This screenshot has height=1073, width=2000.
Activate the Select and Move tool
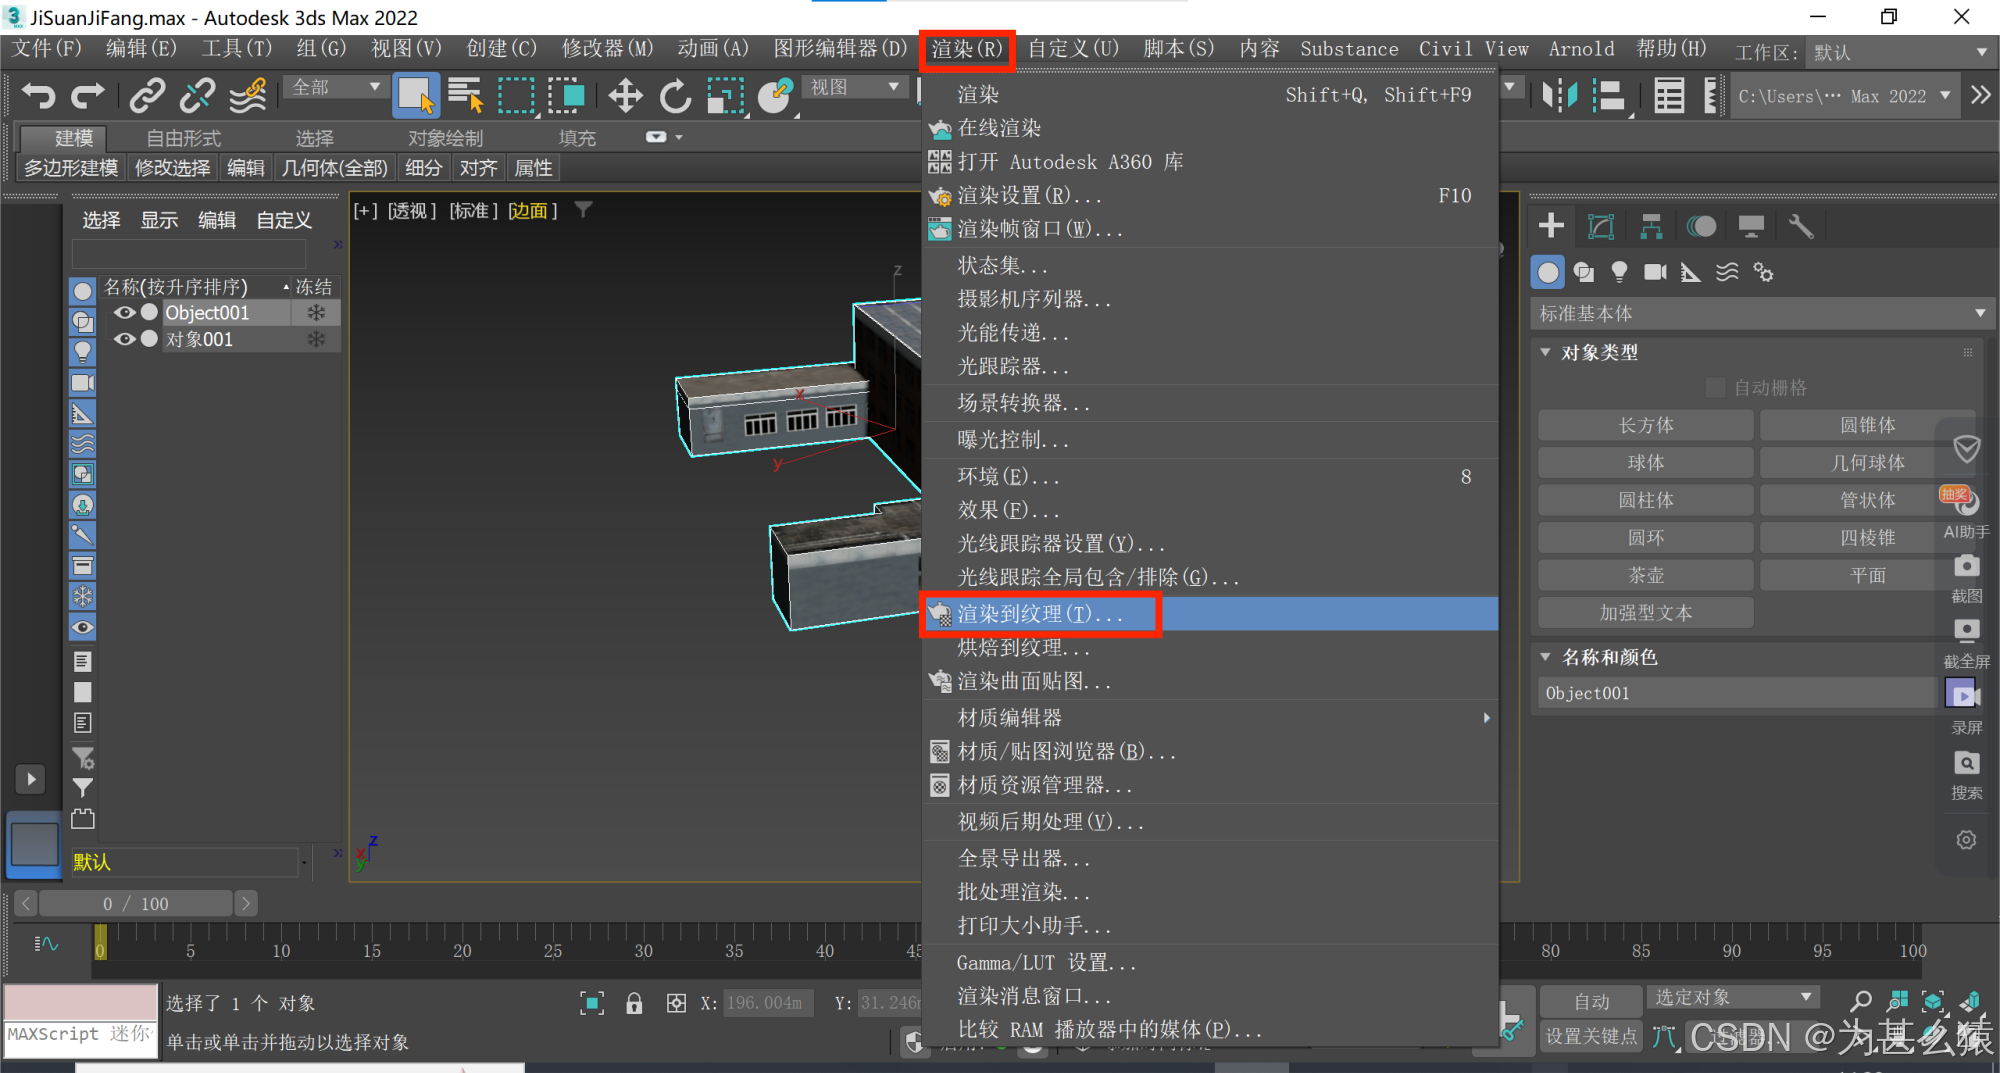625,96
